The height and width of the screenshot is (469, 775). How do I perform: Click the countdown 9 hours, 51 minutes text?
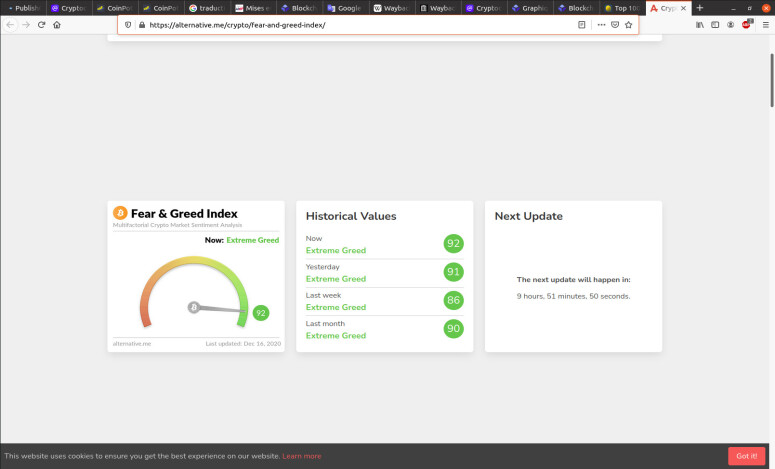pyautogui.click(x=573, y=296)
